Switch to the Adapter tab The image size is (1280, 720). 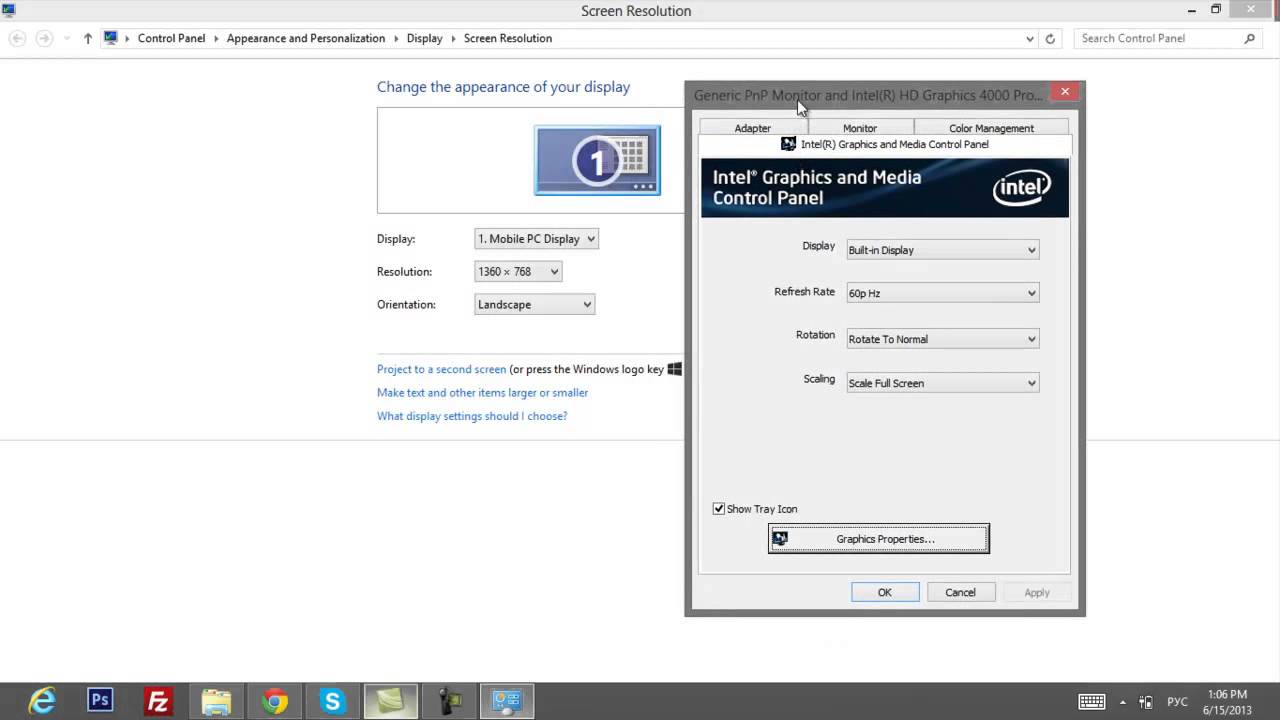[x=753, y=128]
